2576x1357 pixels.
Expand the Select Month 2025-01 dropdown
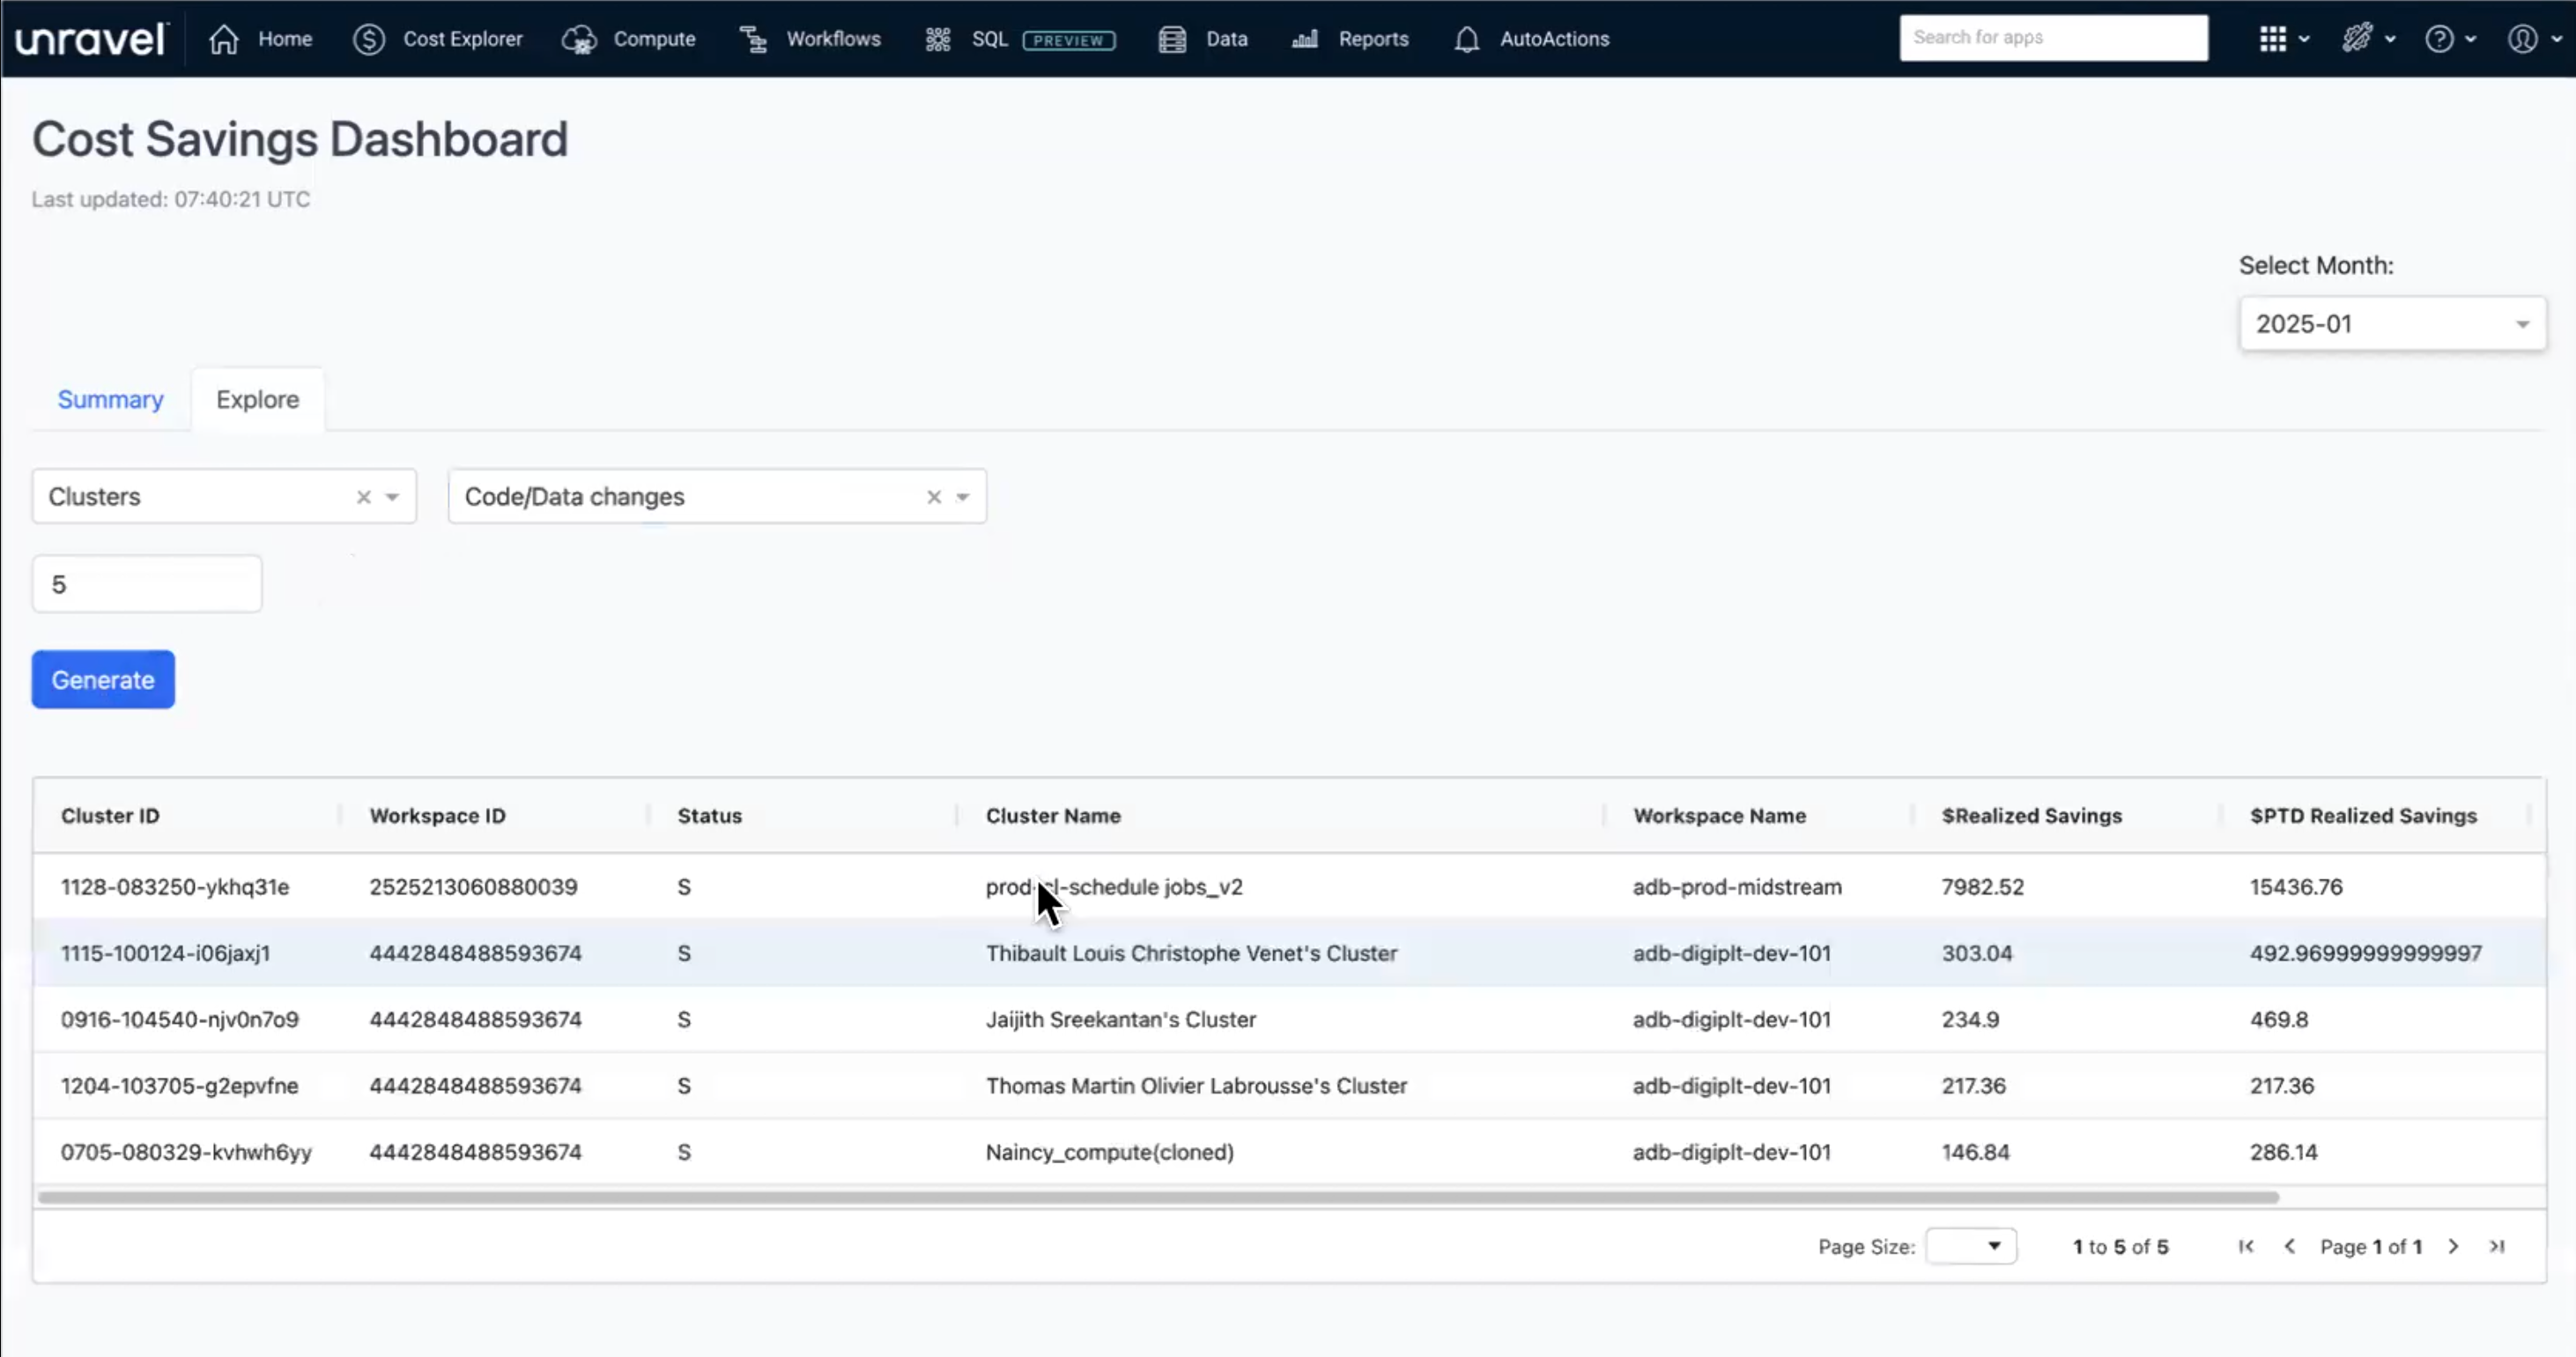tap(2392, 324)
